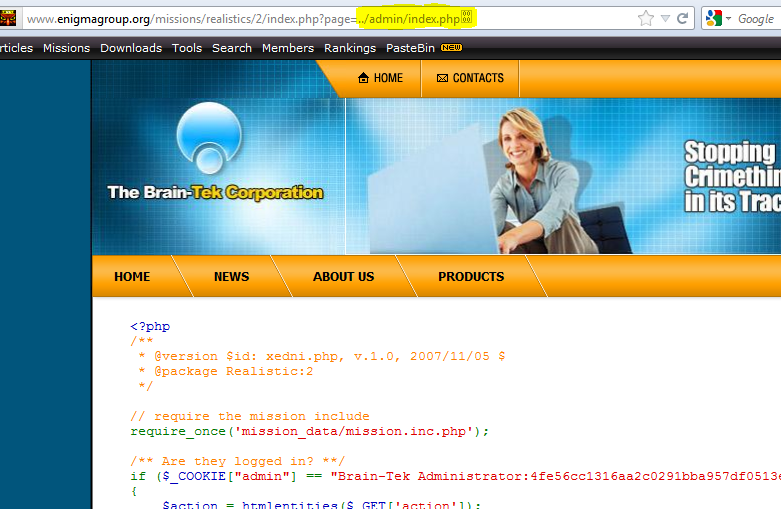The image size is (781, 509).
Task: Open the URL history dropdown arrow
Action: (665, 19)
